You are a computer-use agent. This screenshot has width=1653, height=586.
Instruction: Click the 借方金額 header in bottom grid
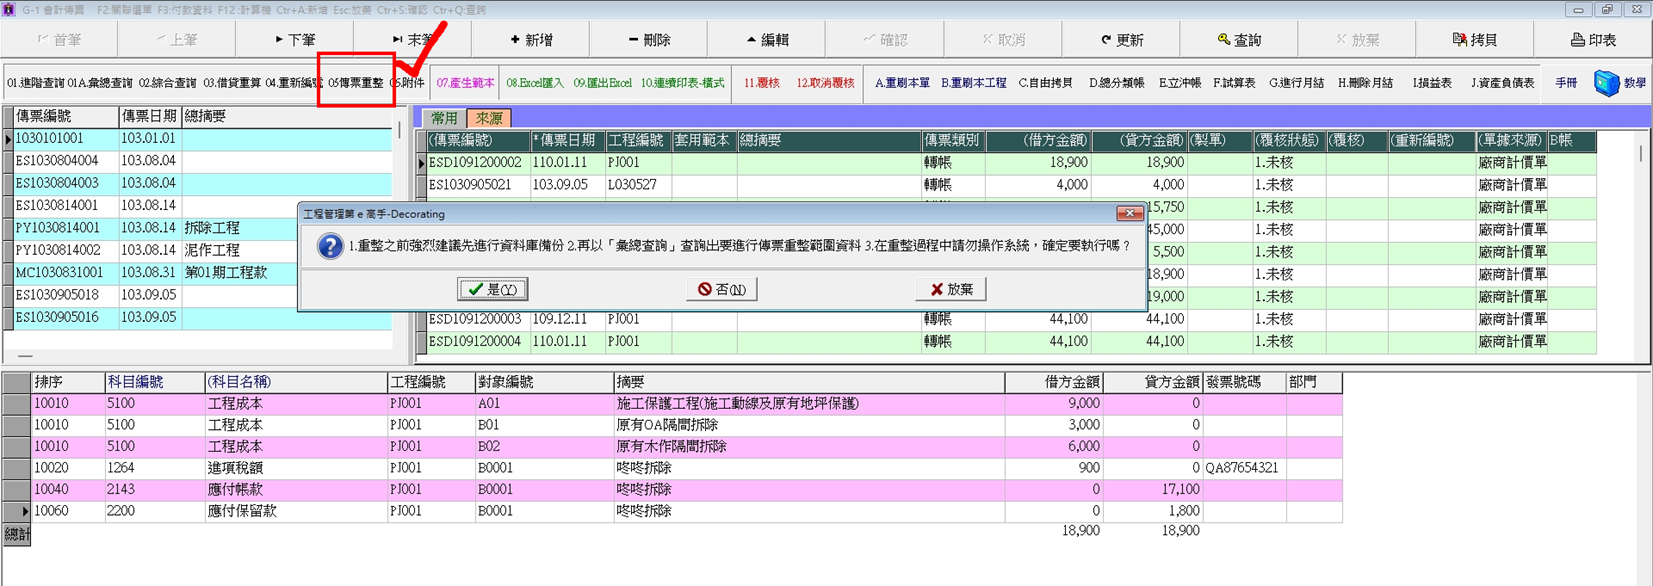tap(1054, 382)
